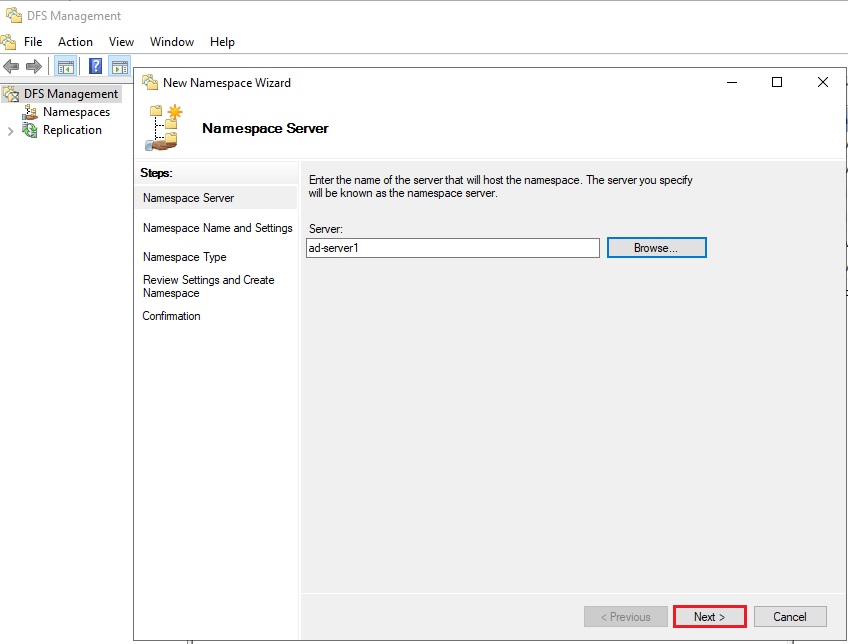Click the Show/Hide Console Tree toolbar icon
Viewport: 848px width, 644px height.
tap(65, 65)
